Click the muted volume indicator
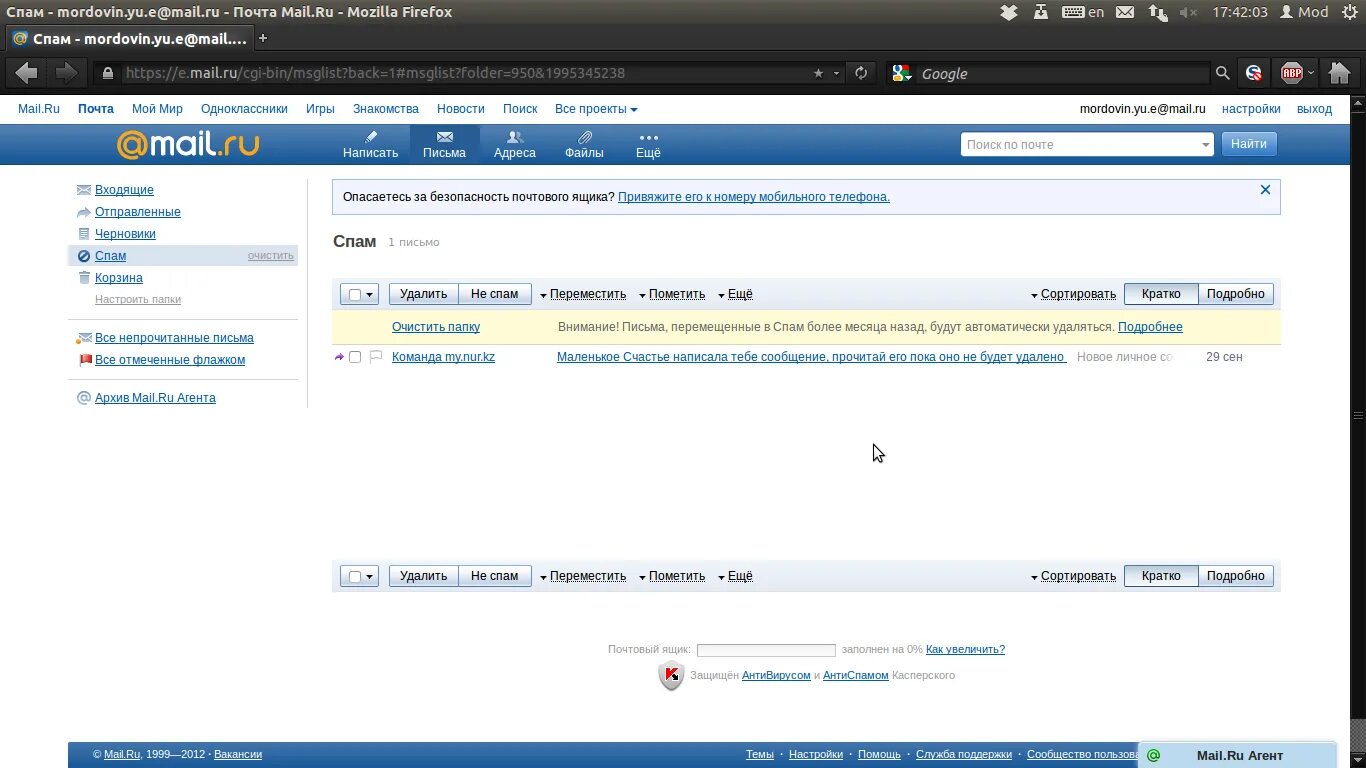The image size is (1366, 768). 1188,12
